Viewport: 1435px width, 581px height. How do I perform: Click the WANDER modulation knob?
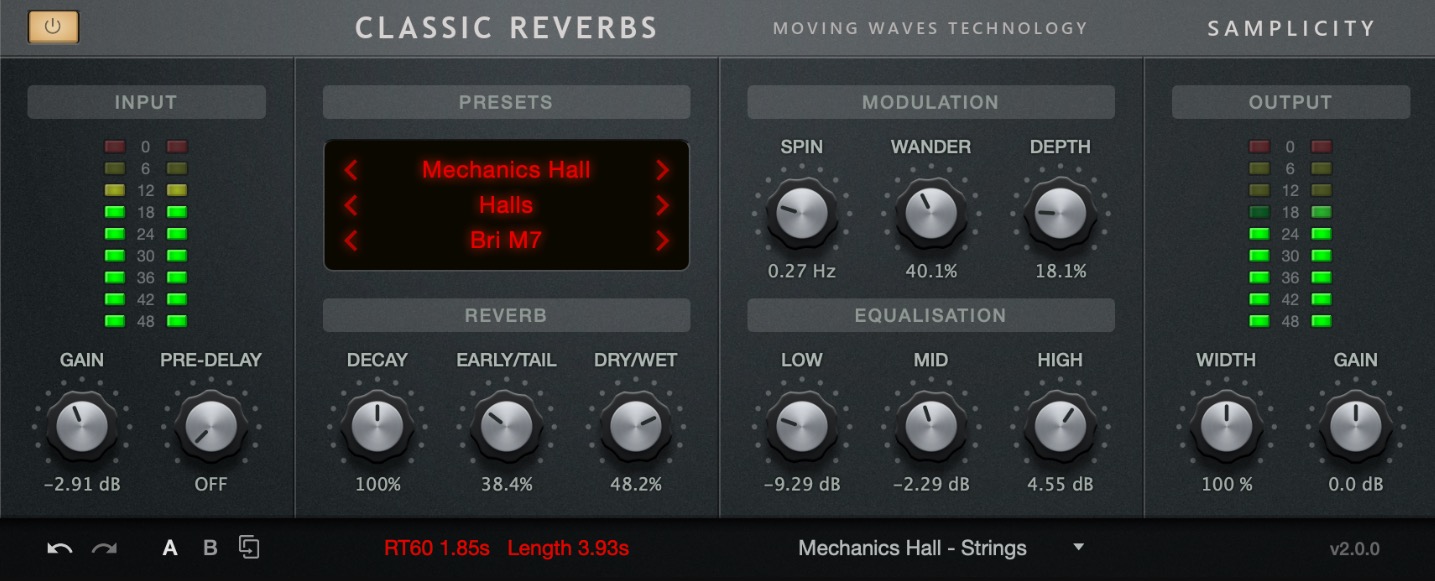pos(931,214)
